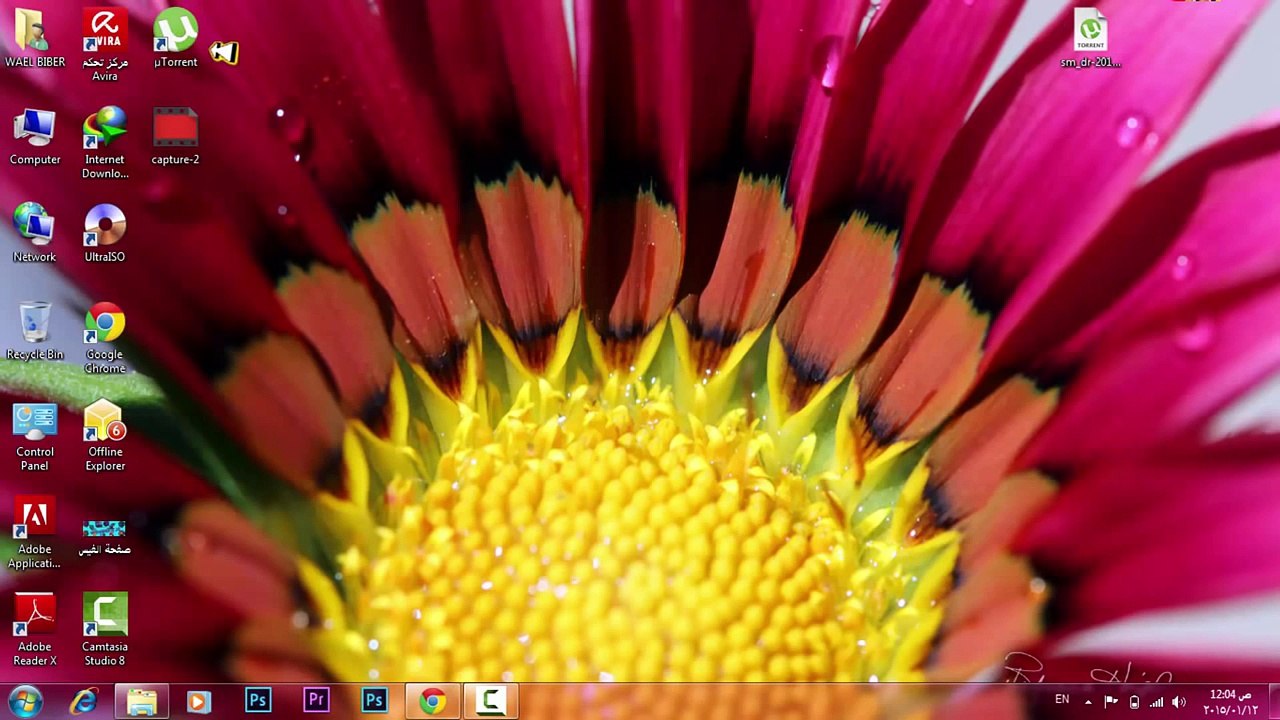This screenshot has height=720, width=1280.
Task: Select the Adobe Reader X shortcut
Action: [35, 630]
